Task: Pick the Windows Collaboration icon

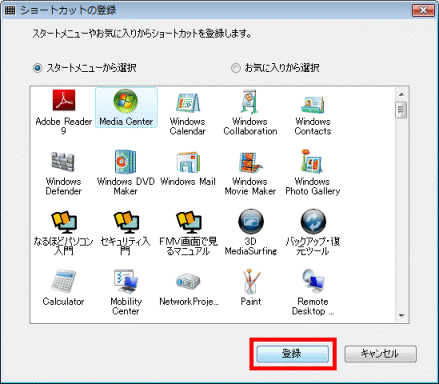Action: pos(250,102)
